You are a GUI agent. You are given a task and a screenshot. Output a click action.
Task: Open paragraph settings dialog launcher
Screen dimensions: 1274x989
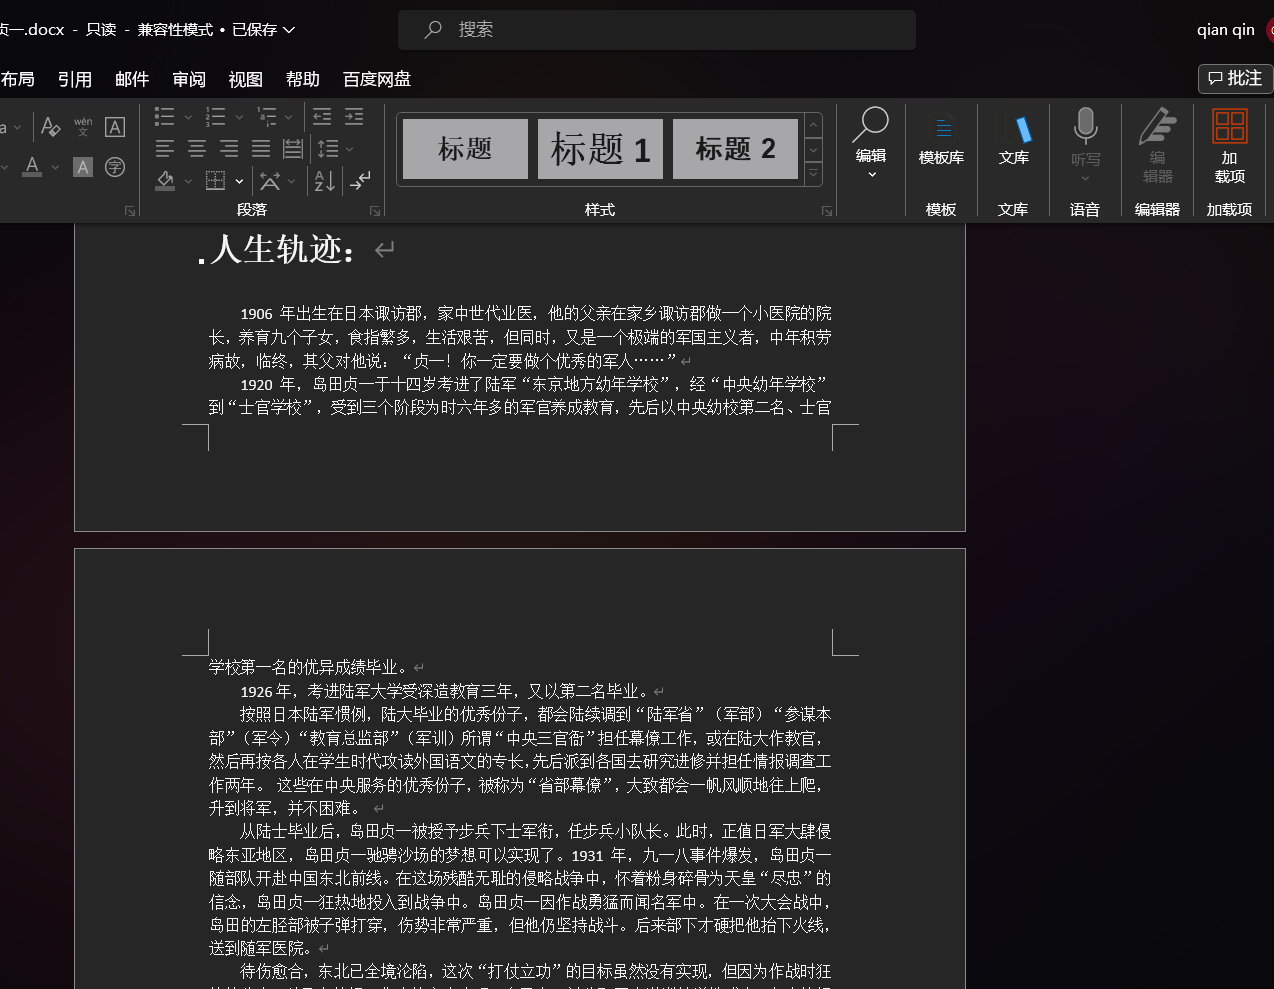click(375, 211)
